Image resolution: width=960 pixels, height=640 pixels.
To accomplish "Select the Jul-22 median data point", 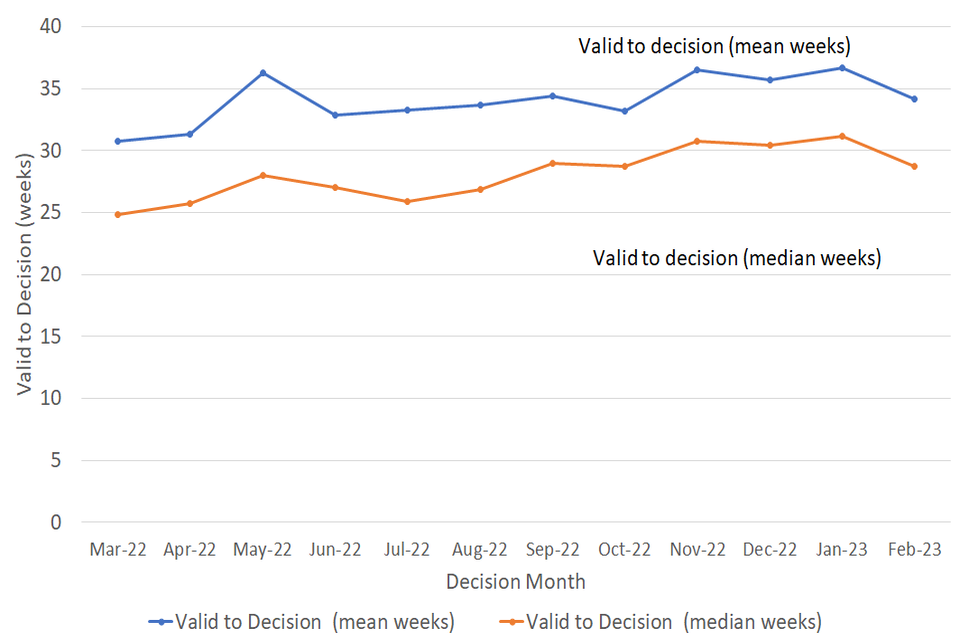I will (408, 201).
